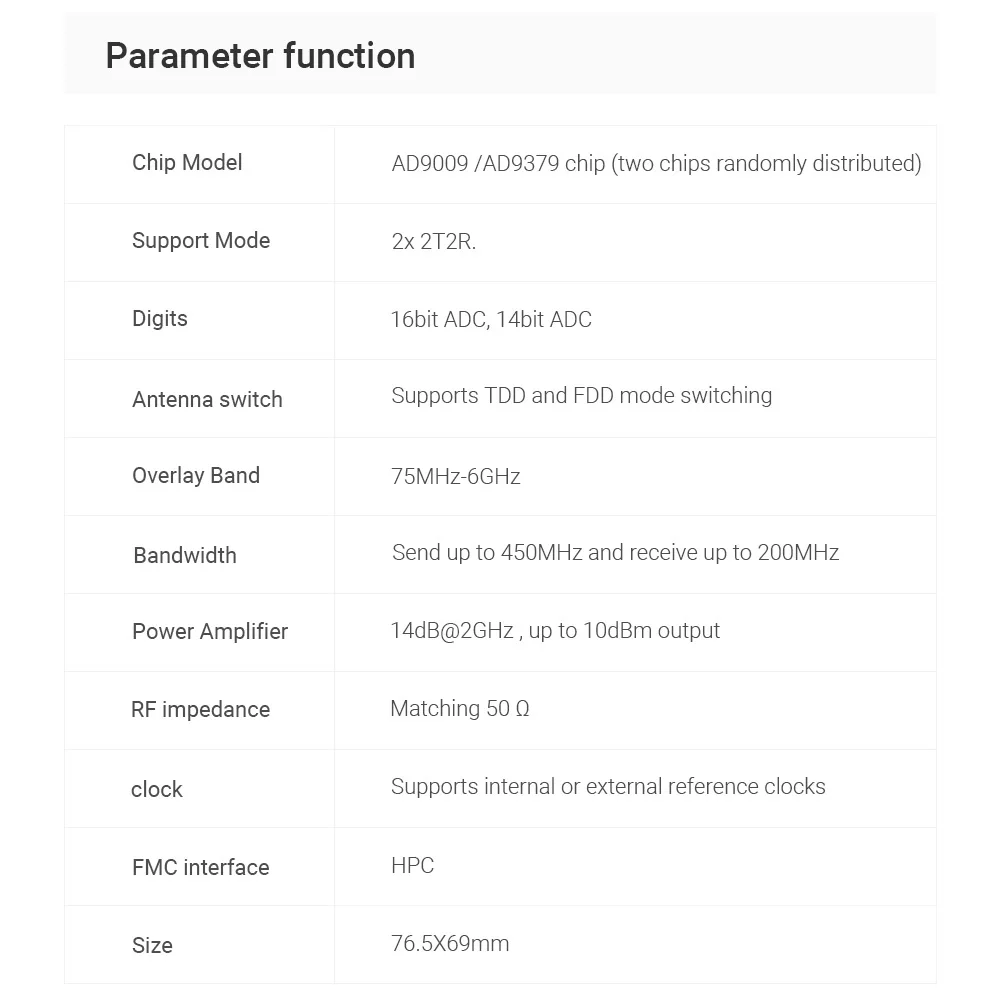Select the Chip Model label
Screen dimensions: 1000x1000
click(x=187, y=163)
